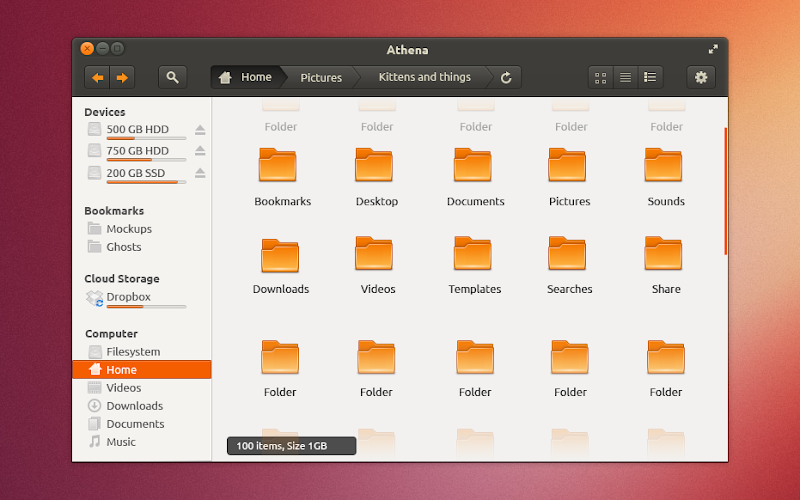The image size is (800, 500).
Task: Click the orange vertical scrollbar
Action: tap(726, 190)
